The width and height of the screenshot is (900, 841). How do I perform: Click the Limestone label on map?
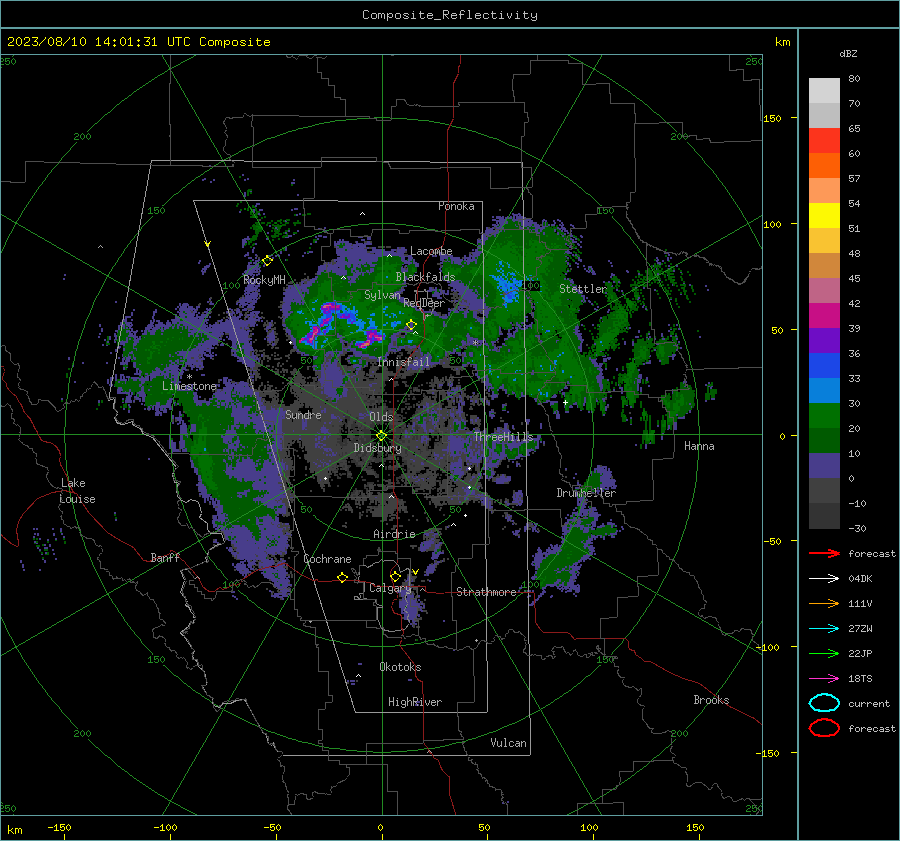[x=189, y=386]
